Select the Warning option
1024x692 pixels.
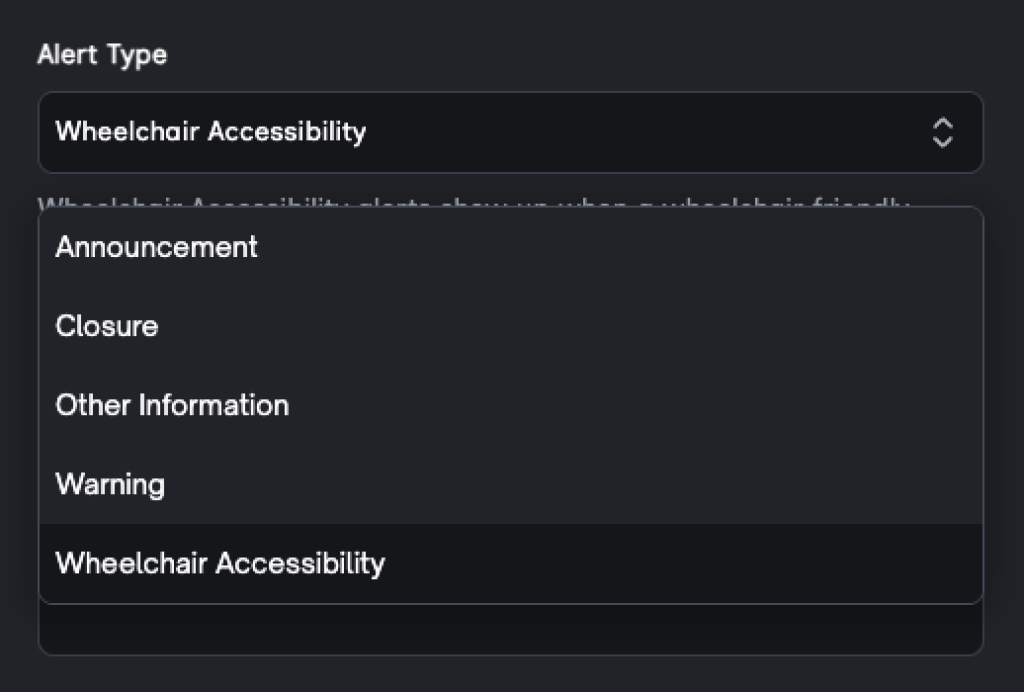tap(110, 484)
